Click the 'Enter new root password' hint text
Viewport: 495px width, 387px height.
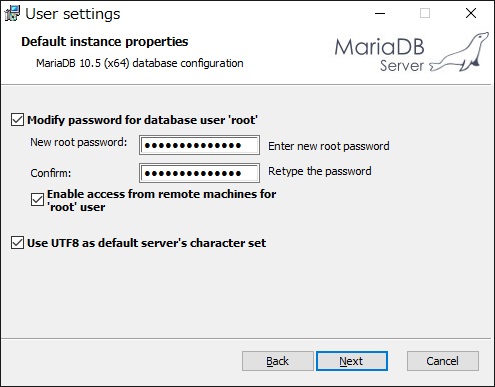(329, 146)
